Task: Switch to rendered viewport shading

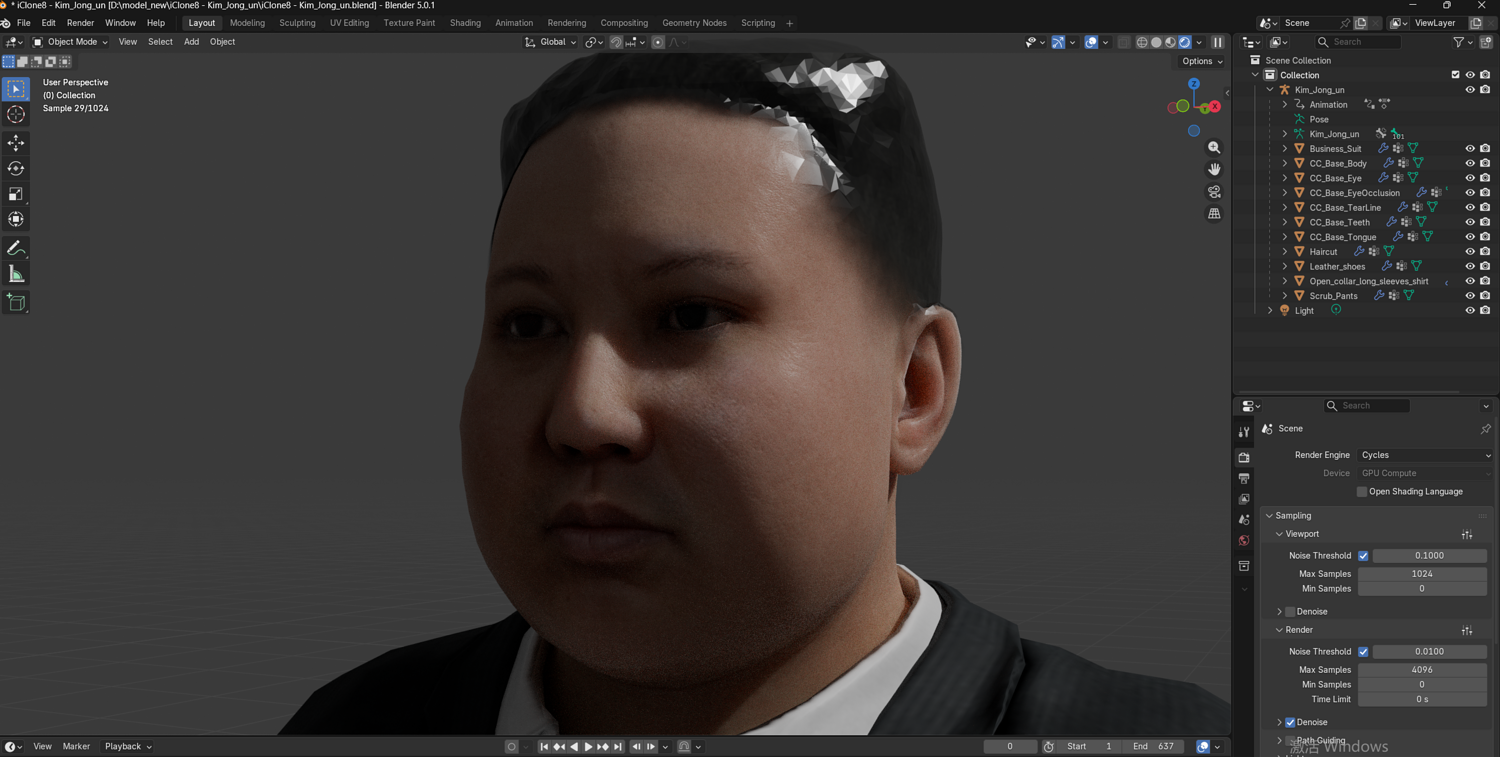Action: pyautogui.click(x=1184, y=42)
